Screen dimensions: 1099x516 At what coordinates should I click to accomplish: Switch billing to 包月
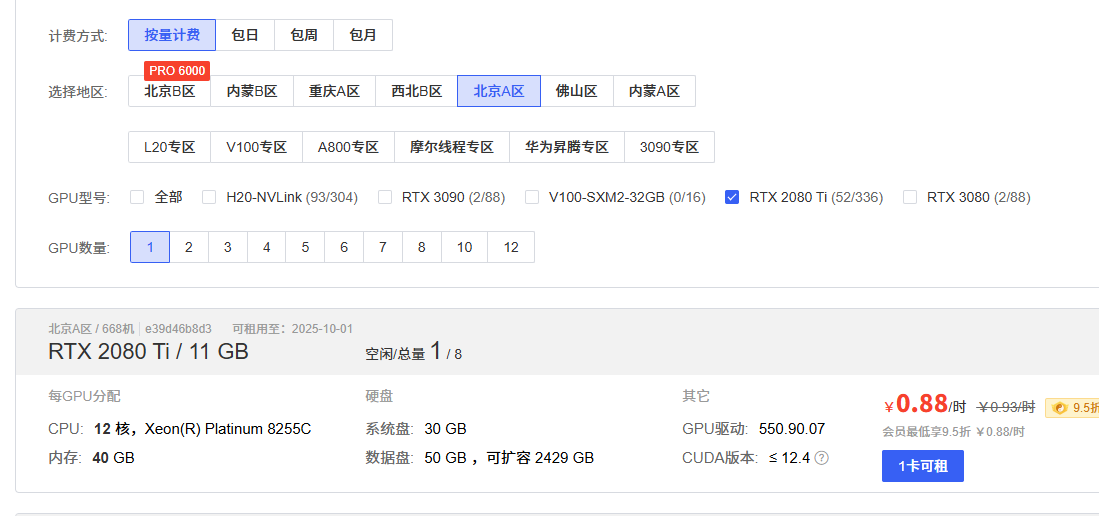pos(363,35)
